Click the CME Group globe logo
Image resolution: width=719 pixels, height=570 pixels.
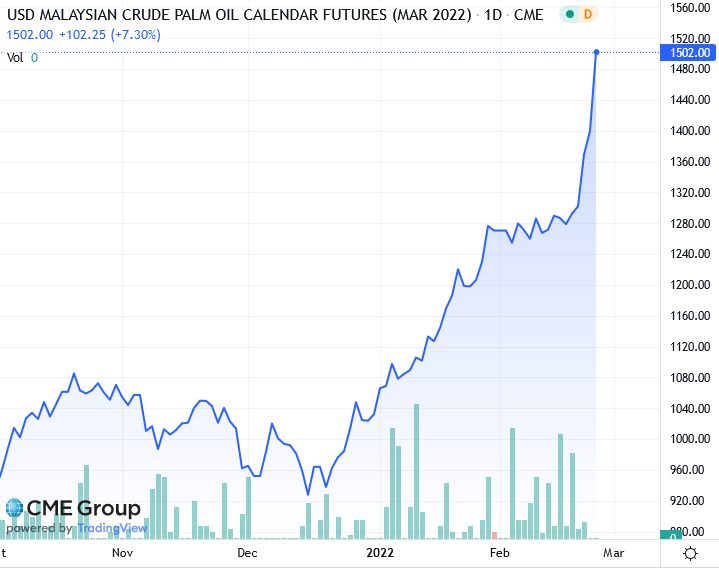tap(14, 509)
